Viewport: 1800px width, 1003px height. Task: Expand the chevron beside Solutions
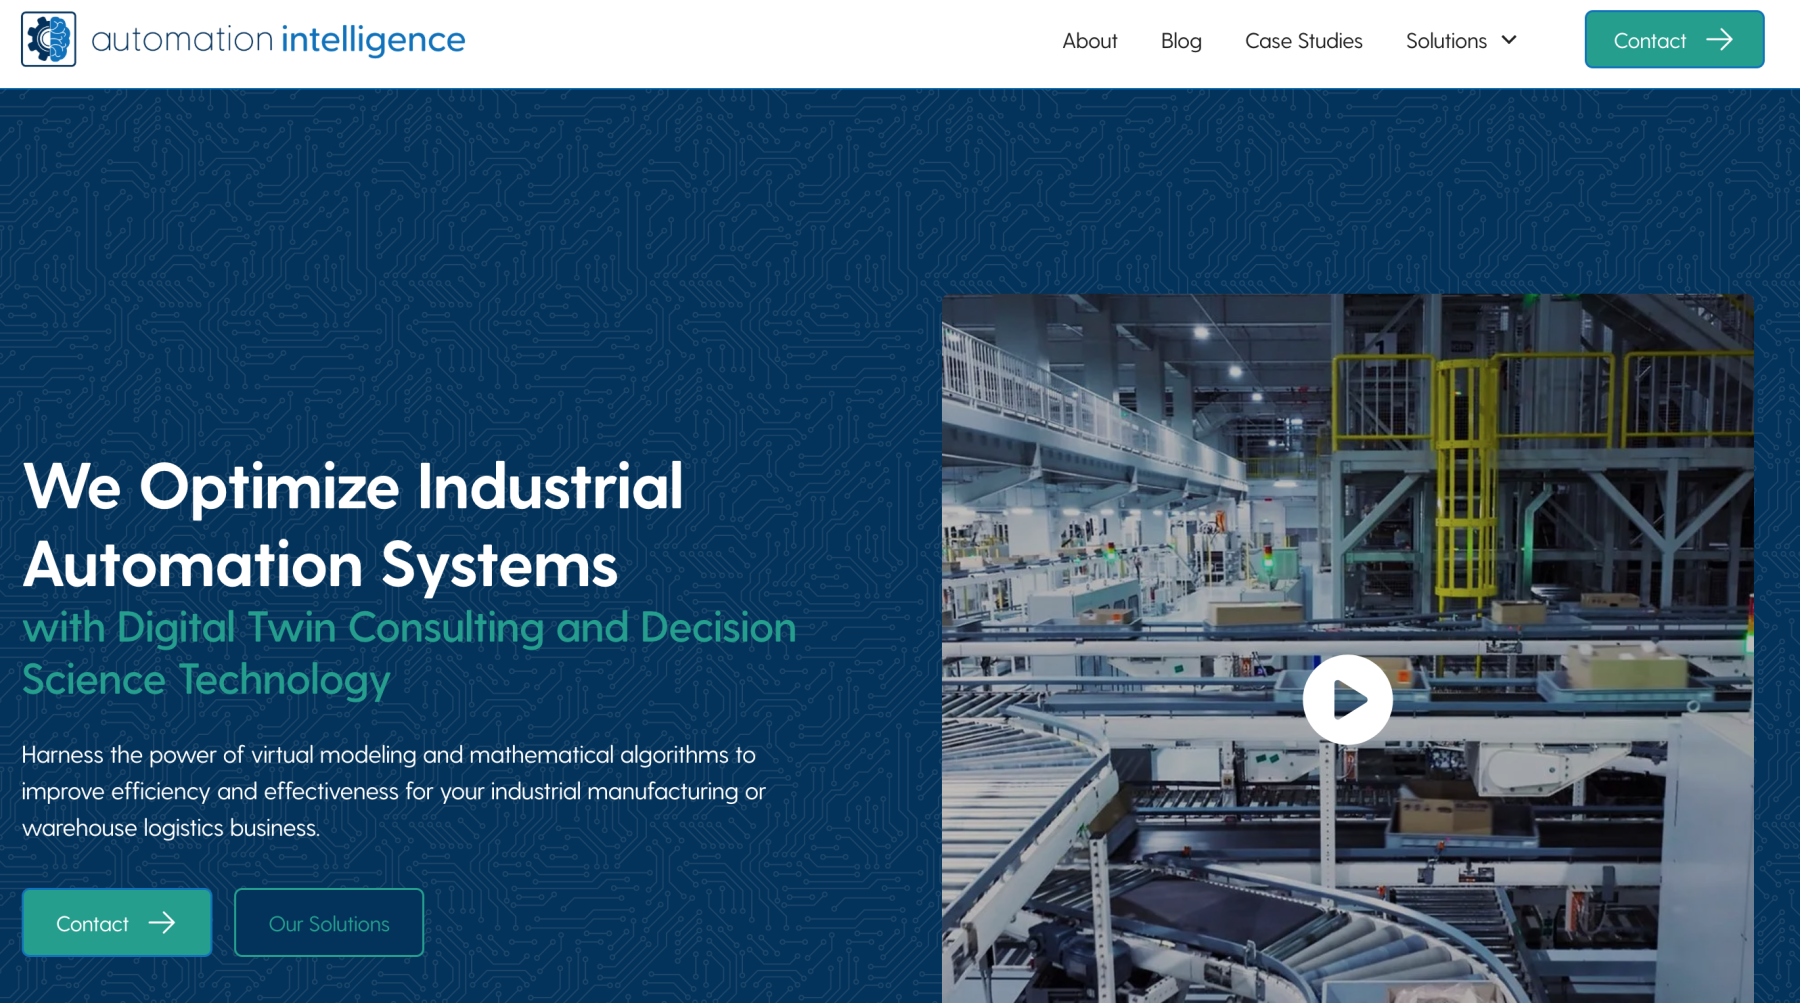[1510, 40]
